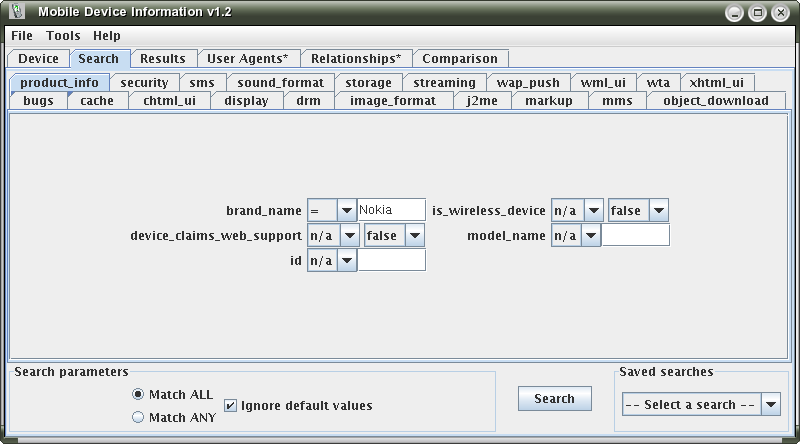Toggle the Ignore default values checkbox
Screen dimensions: 800x444
point(231,406)
